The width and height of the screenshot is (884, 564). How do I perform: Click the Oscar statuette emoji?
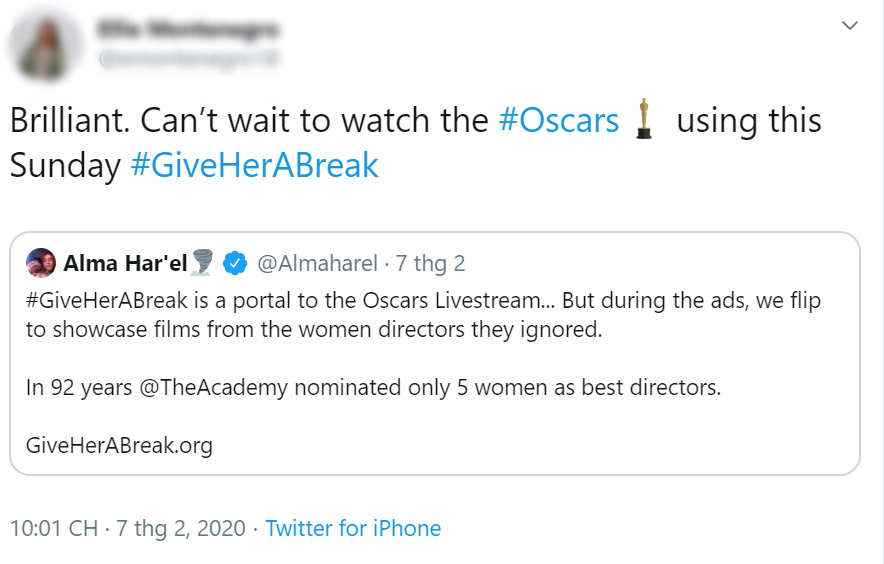point(644,119)
